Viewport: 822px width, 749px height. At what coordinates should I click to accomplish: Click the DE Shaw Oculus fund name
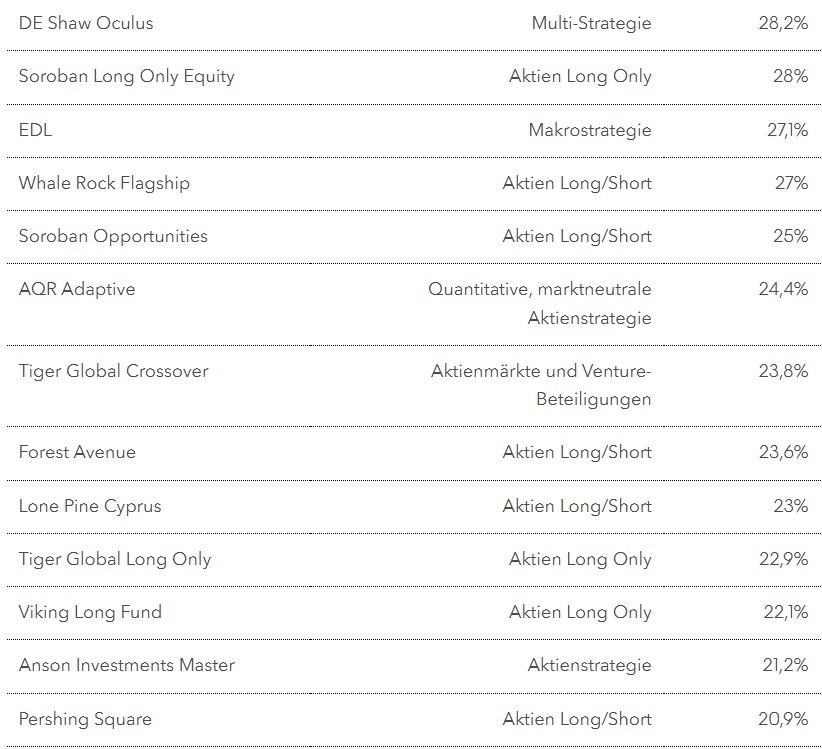click(86, 23)
